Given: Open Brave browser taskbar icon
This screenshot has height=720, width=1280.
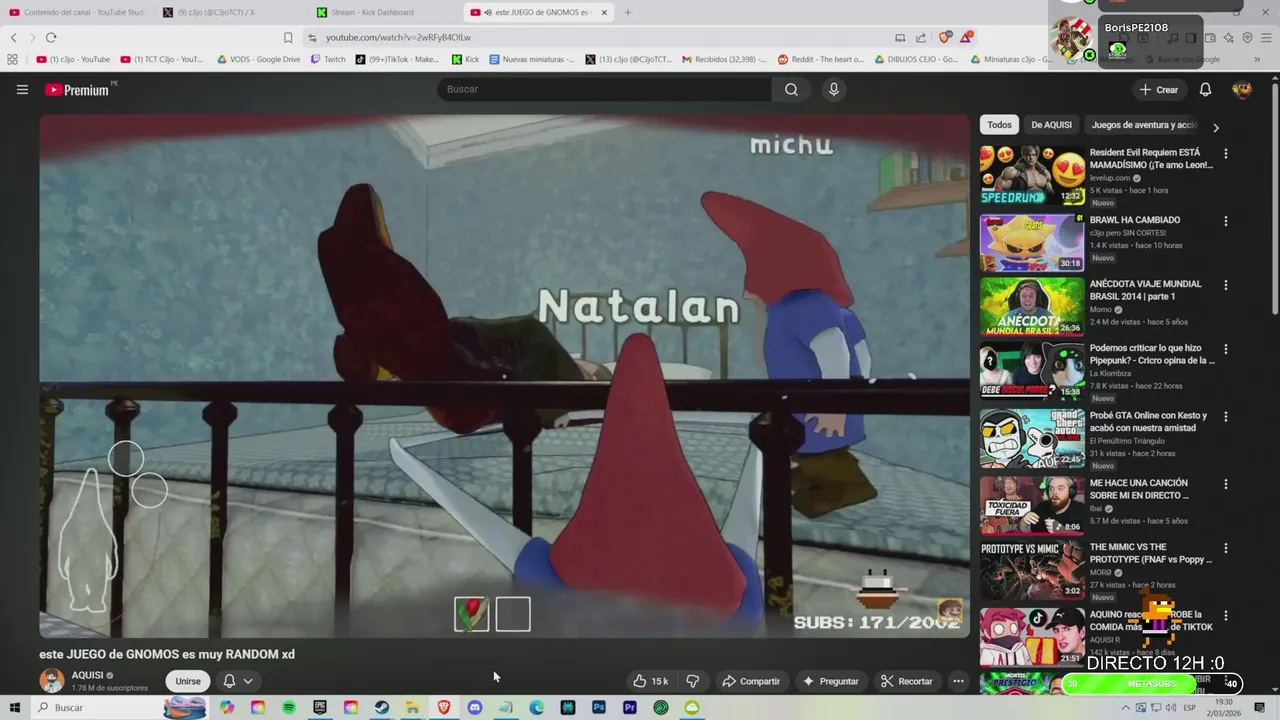Looking at the screenshot, I should click(x=444, y=707).
